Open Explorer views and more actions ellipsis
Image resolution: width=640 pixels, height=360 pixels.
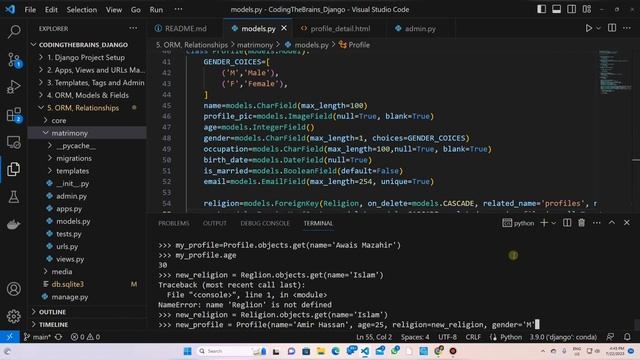(133, 28)
